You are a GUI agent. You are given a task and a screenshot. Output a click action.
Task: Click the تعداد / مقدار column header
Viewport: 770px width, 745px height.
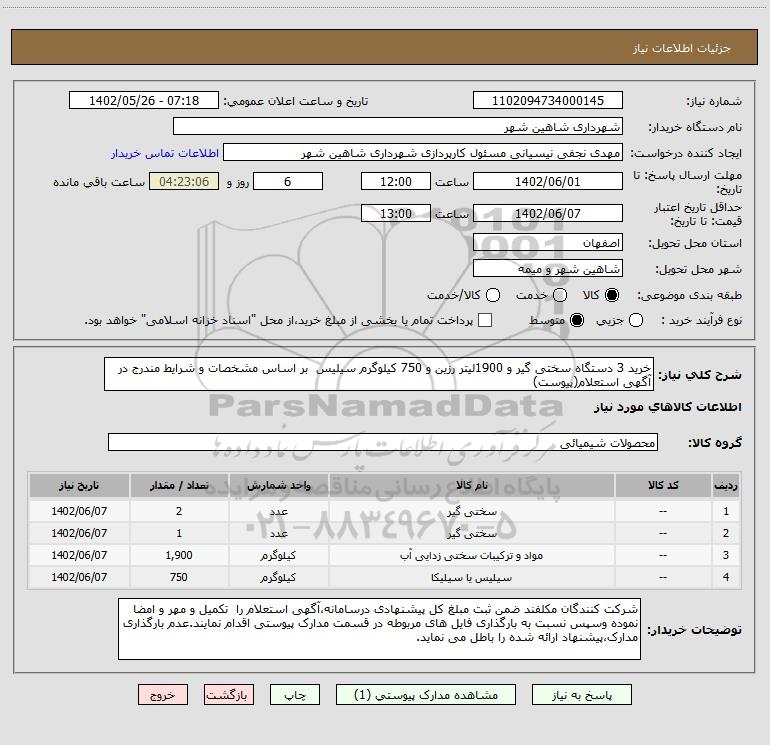pyautogui.click(x=179, y=485)
